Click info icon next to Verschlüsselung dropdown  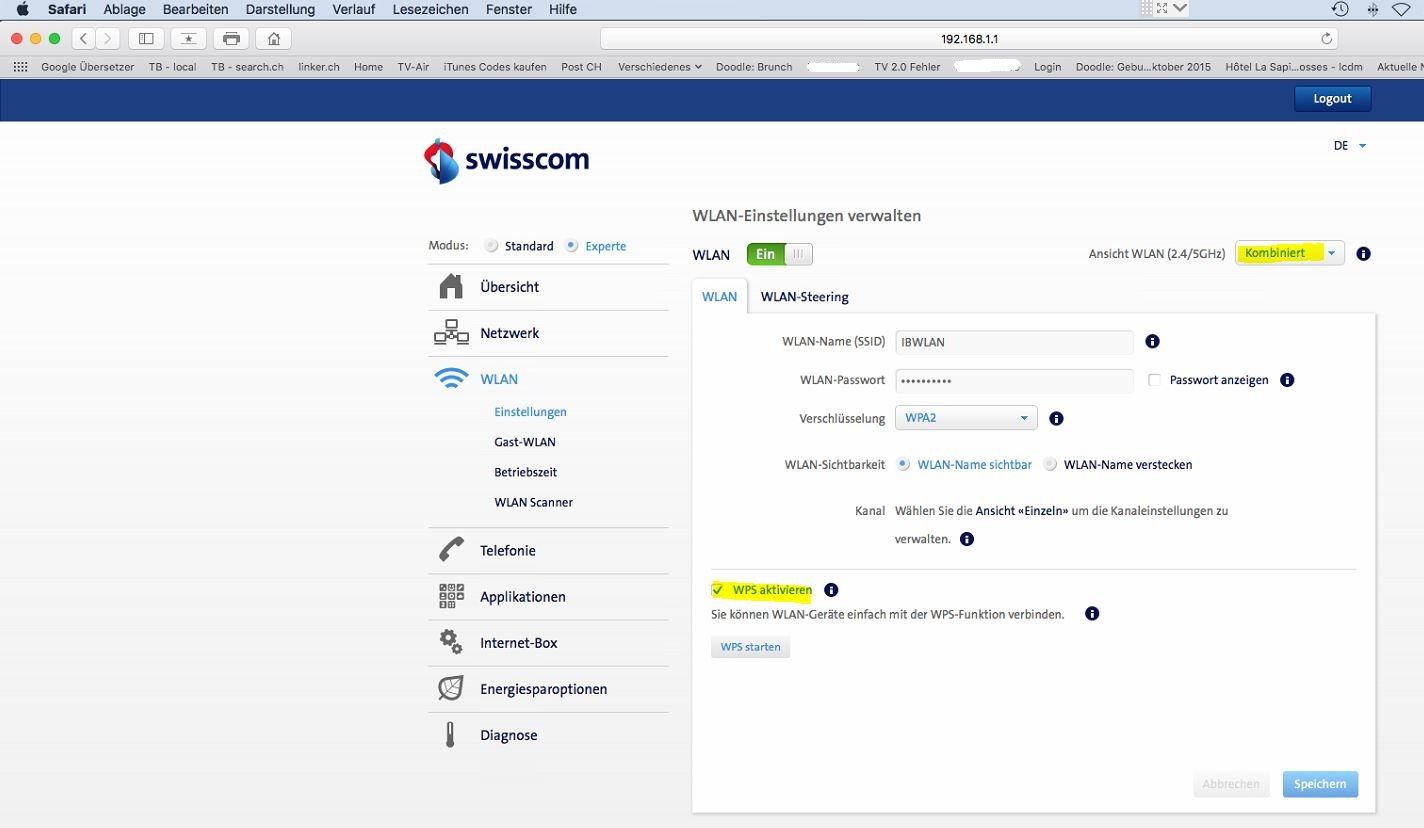pos(1056,418)
